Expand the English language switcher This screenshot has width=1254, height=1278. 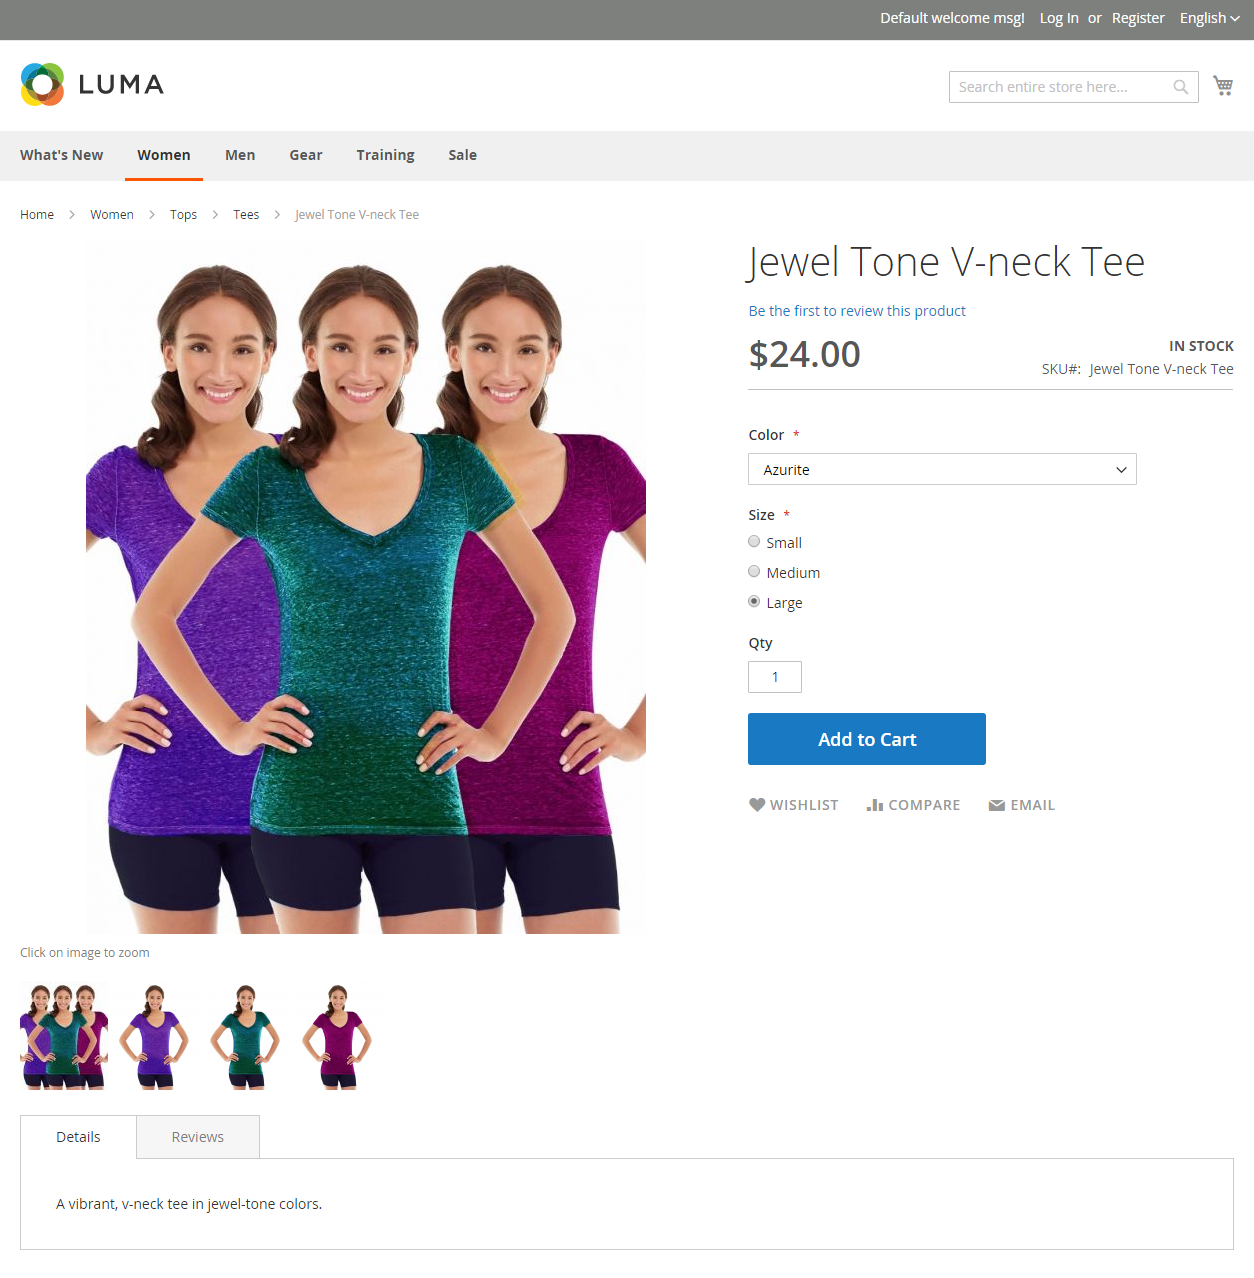coord(1209,18)
